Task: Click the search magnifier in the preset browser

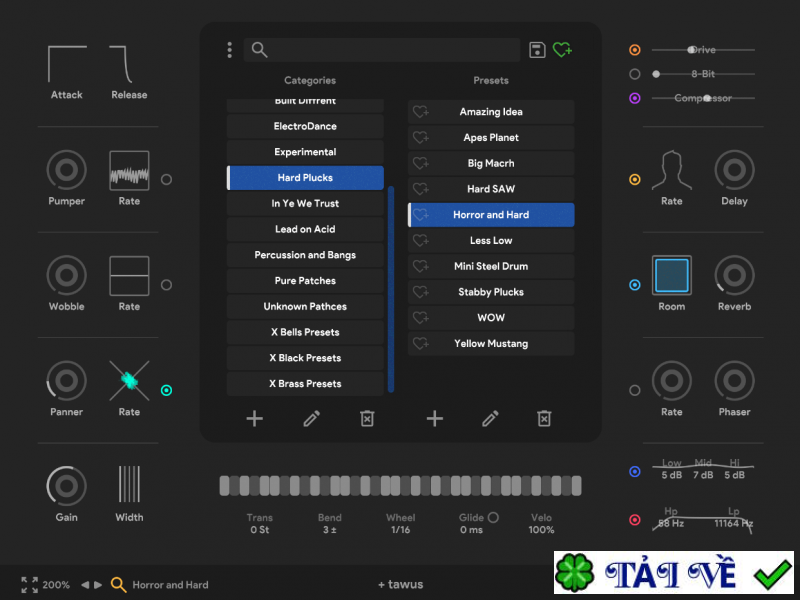Action: point(259,49)
